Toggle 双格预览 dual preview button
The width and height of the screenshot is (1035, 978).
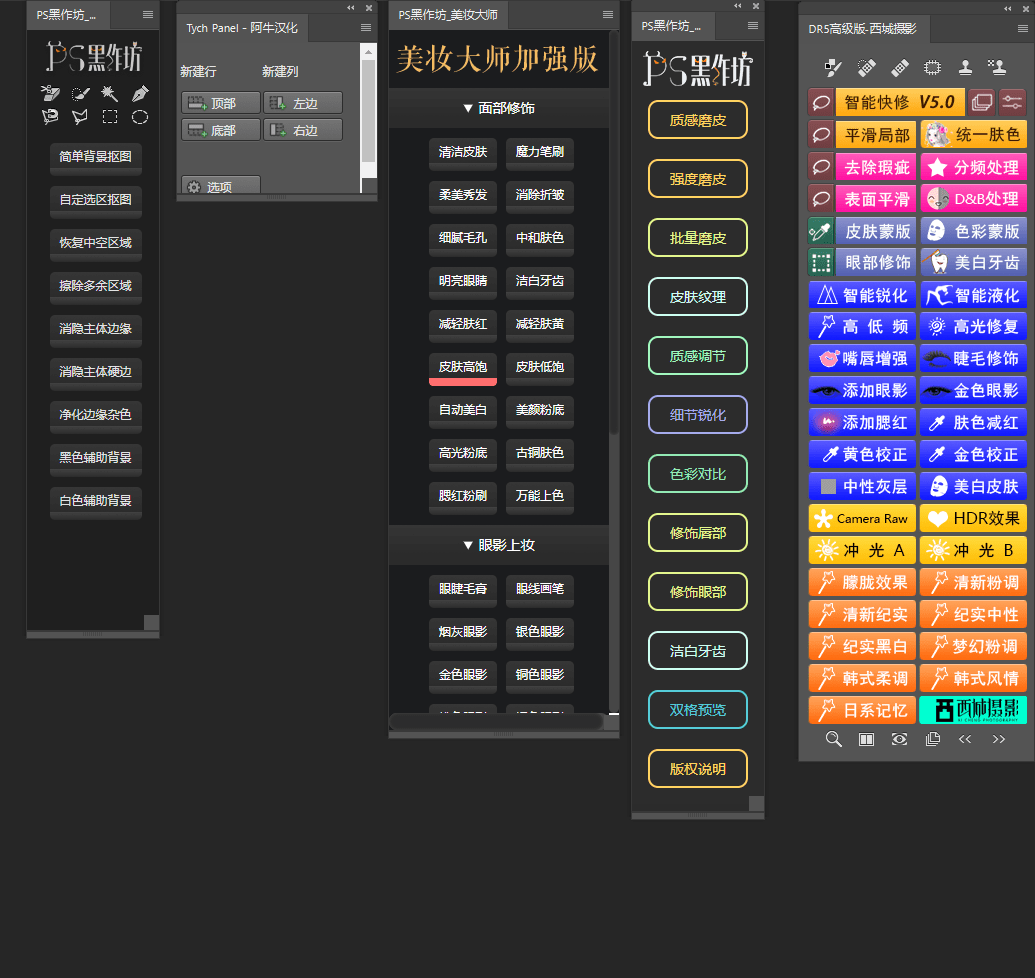[697, 710]
